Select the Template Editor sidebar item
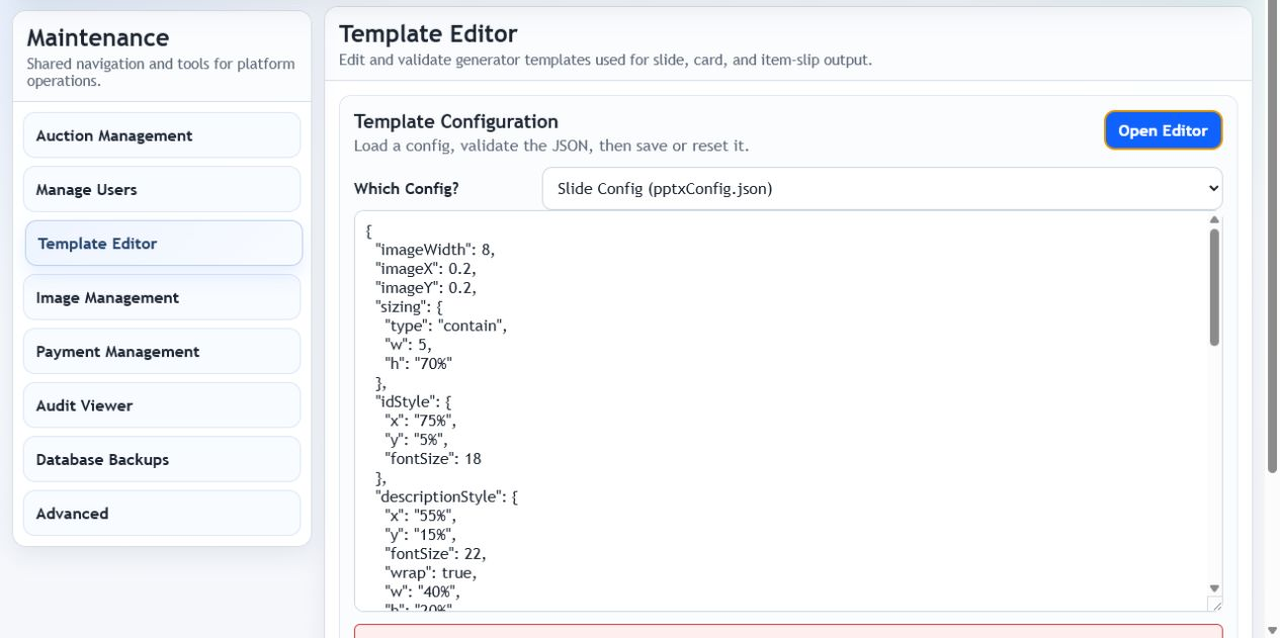The width and height of the screenshot is (1280, 639). [x=164, y=243]
